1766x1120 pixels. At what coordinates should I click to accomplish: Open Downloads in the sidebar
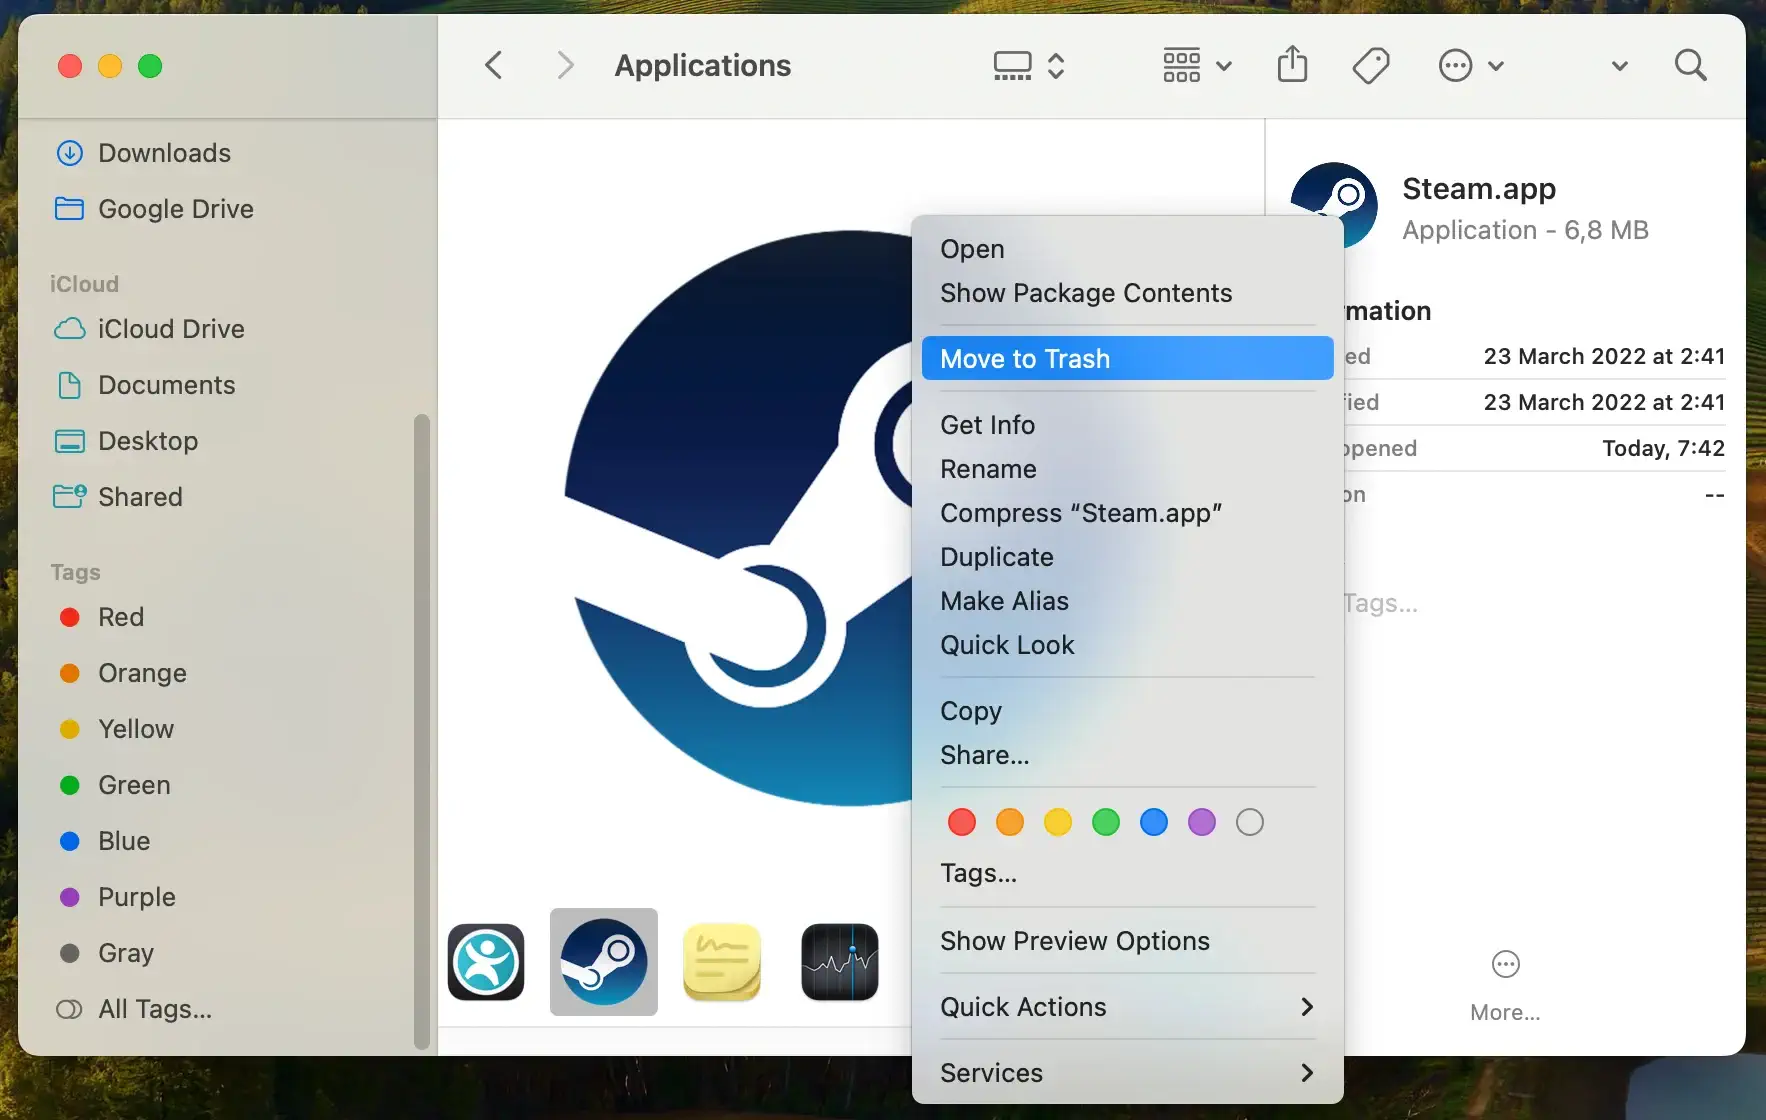164,153
